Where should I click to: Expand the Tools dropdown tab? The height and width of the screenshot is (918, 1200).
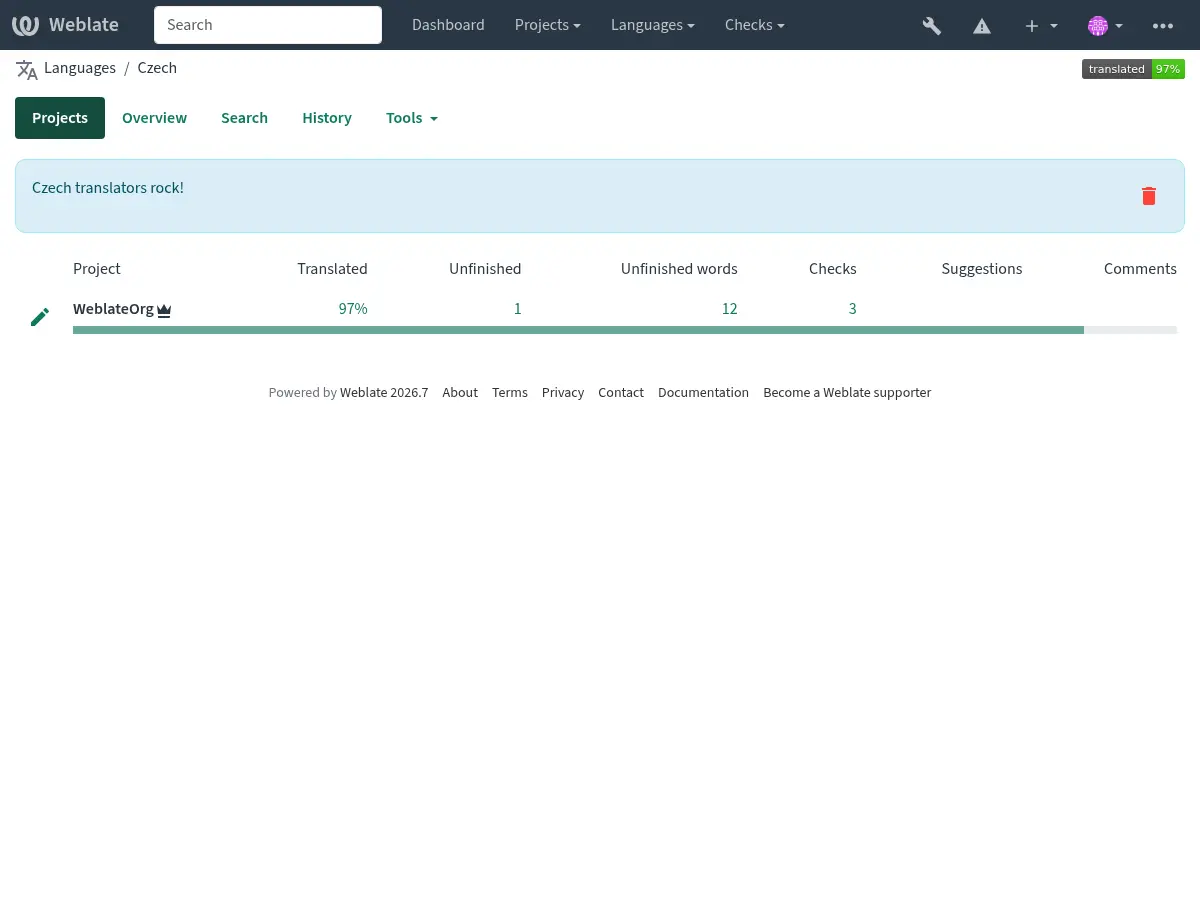point(412,118)
